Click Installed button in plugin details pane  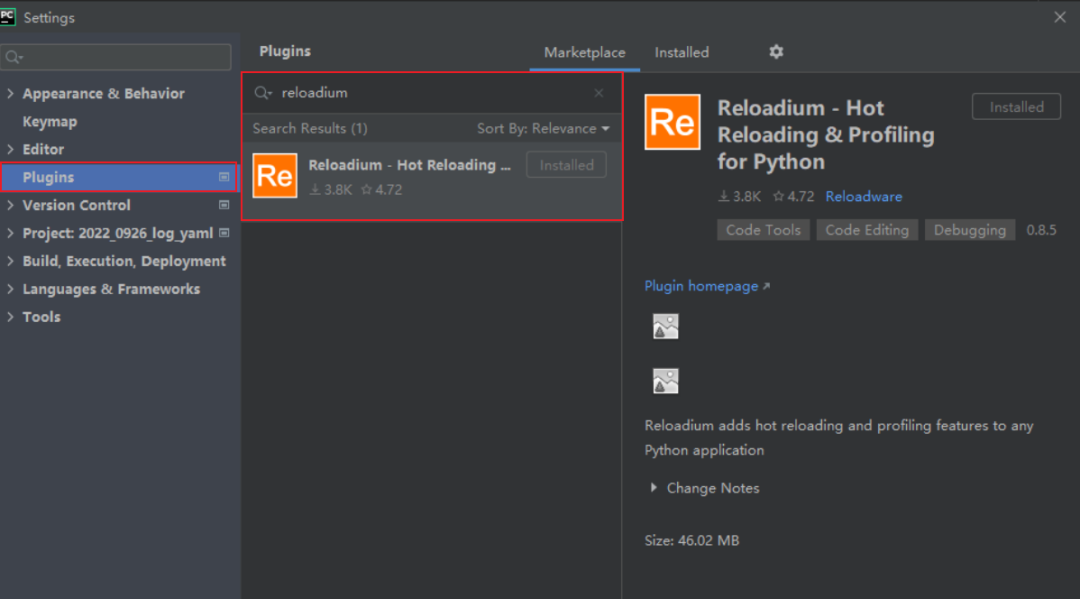(1017, 107)
